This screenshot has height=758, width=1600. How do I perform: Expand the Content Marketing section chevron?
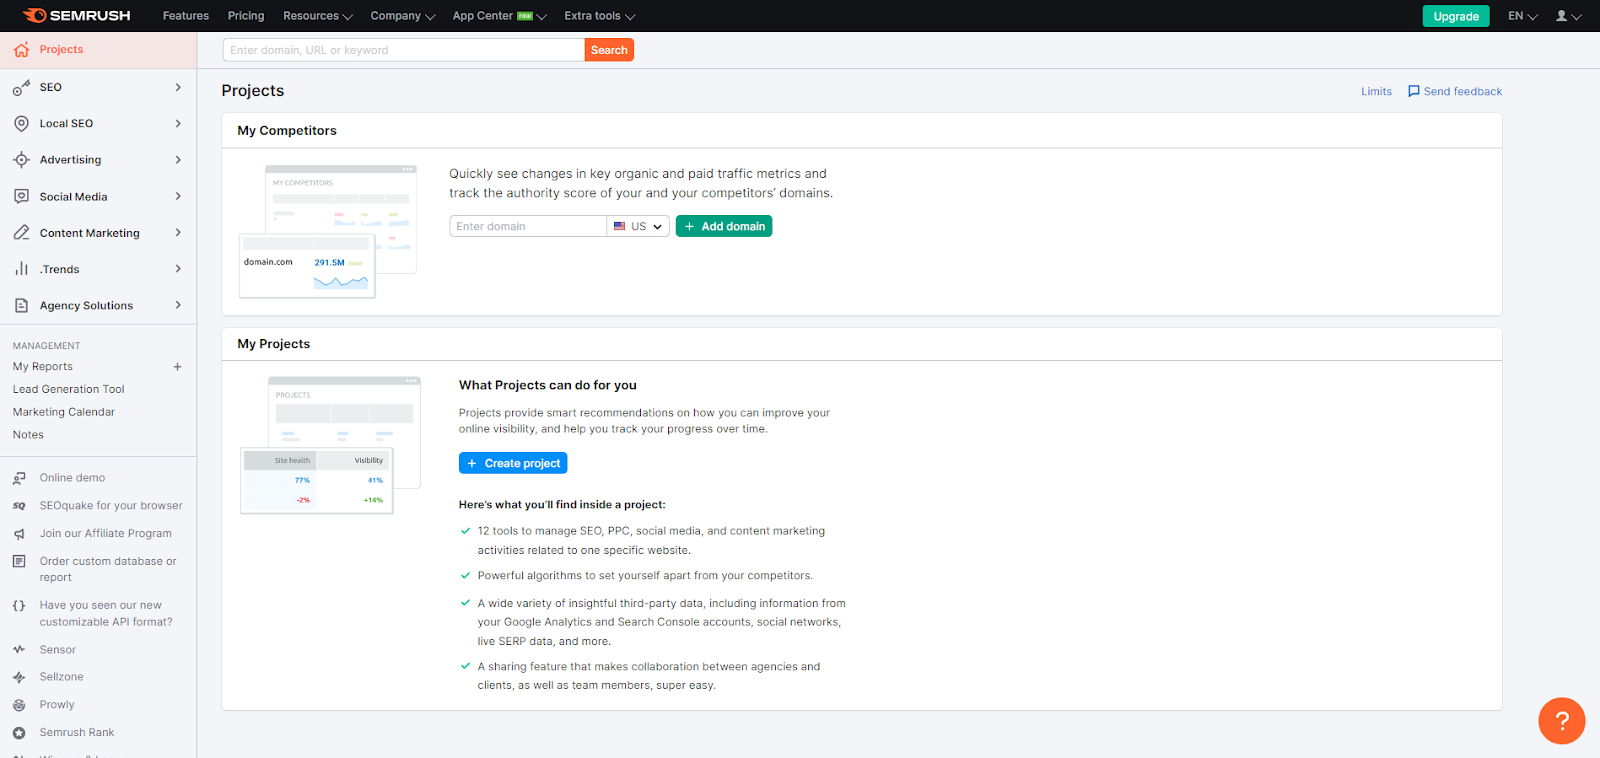[x=178, y=233]
